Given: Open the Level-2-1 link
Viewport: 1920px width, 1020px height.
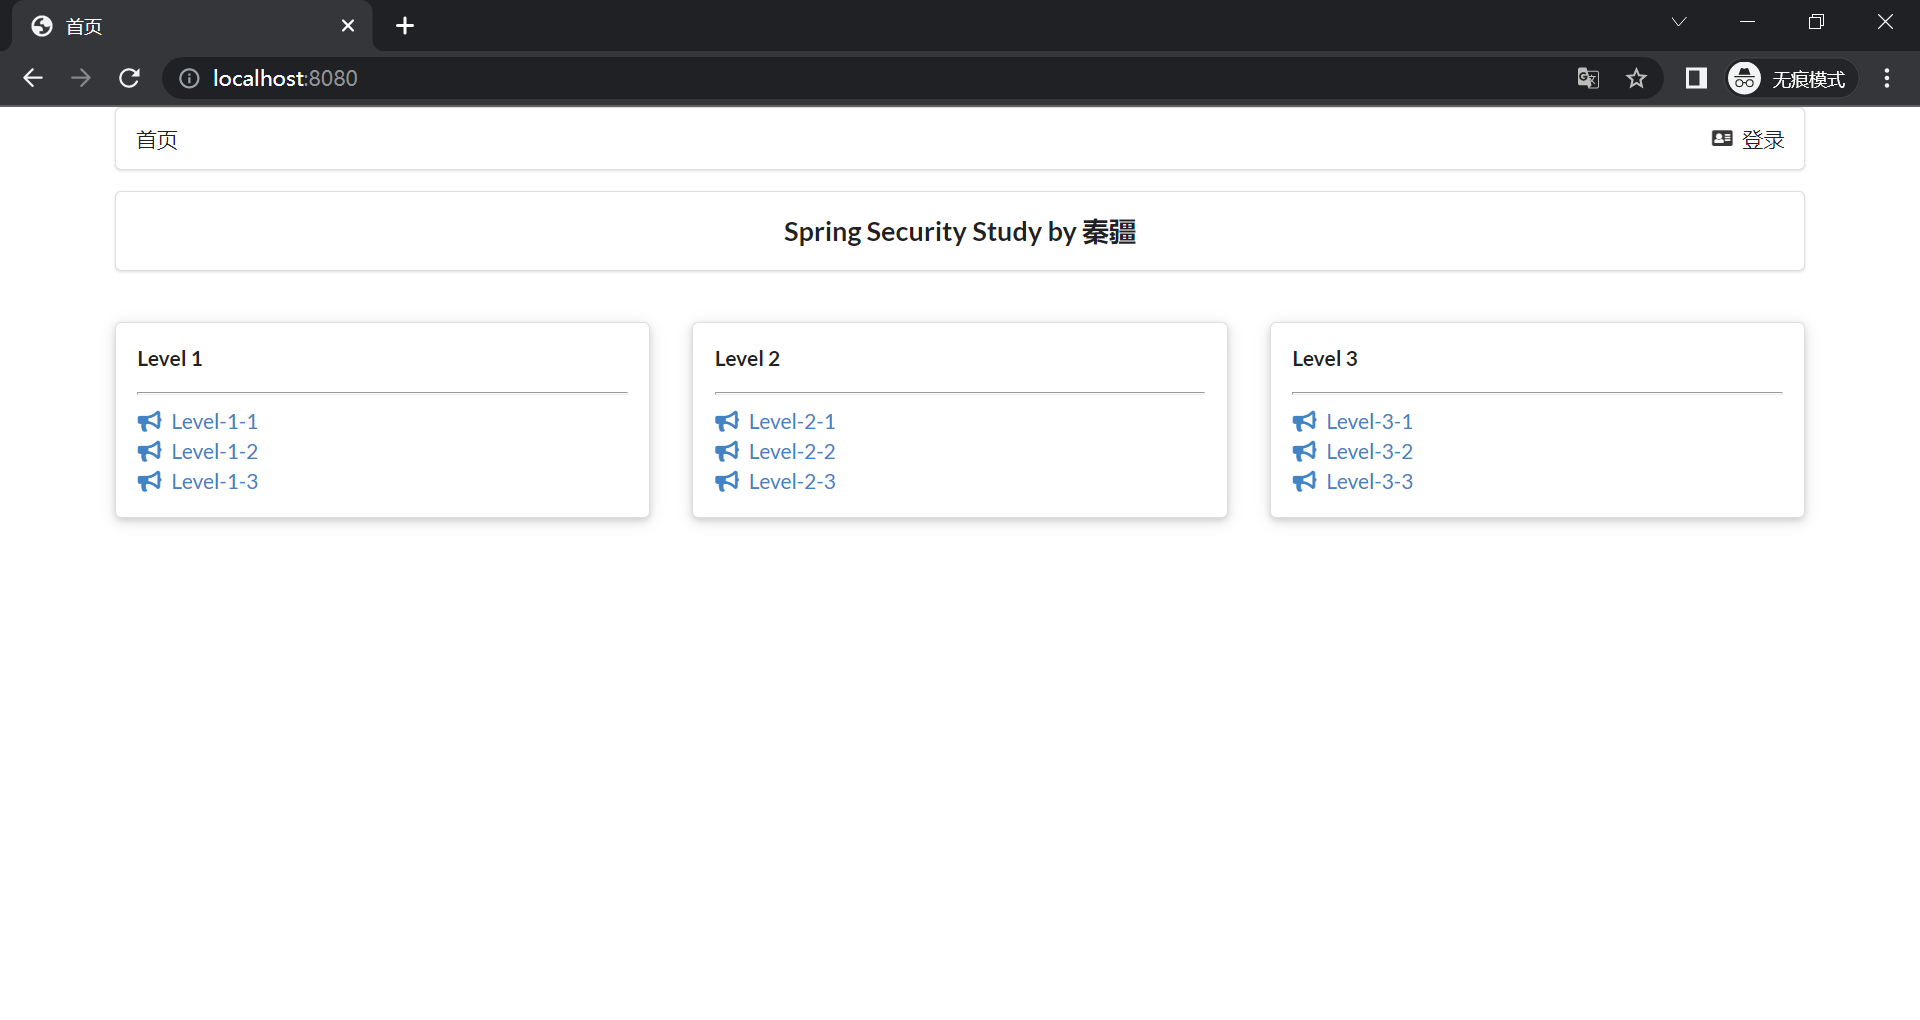Looking at the screenshot, I should click(x=791, y=421).
